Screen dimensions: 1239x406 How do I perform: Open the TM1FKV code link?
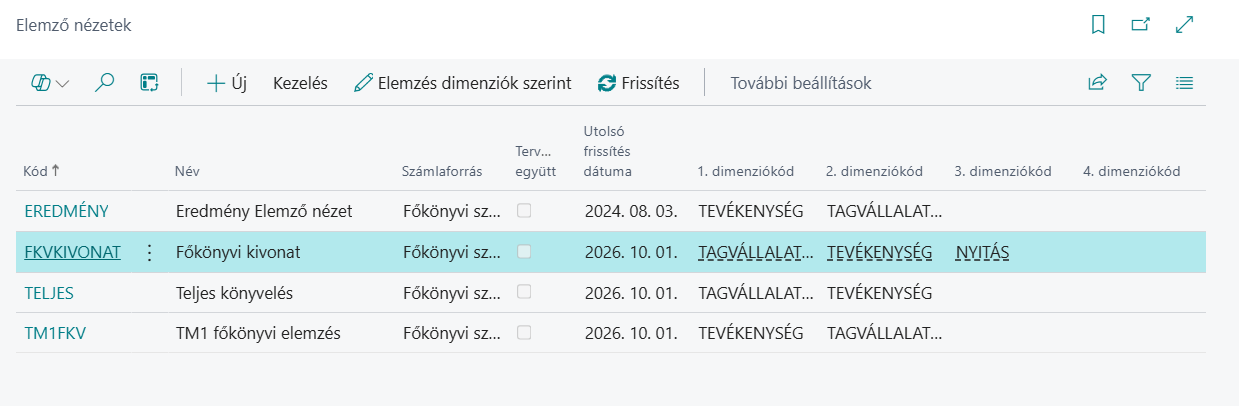(x=55, y=333)
